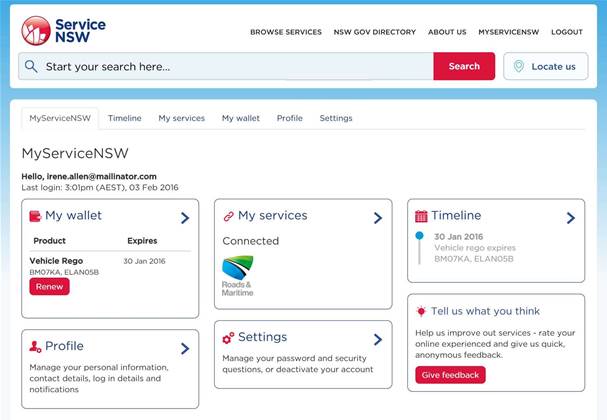Click the Give feedback button

coord(450,375)
